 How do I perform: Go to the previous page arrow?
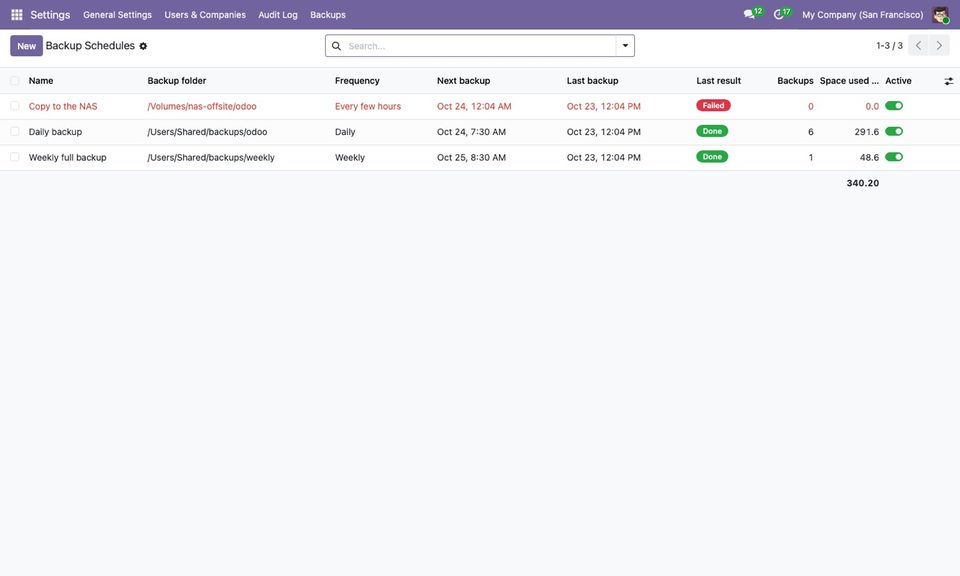[918, 45]
